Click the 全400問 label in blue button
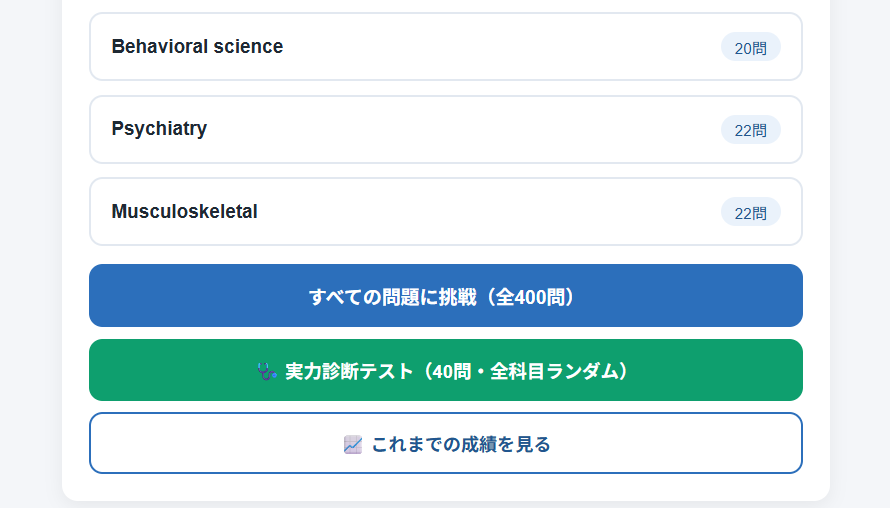890x508 pixels. point(530,297)
